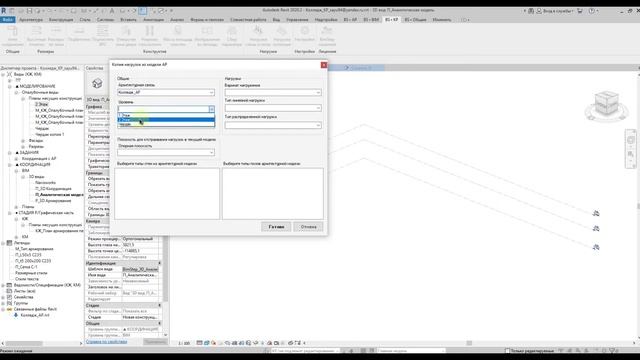This screenshot has width=640, height=360.
Task: Toggle the Только редактируемые checkbox
Action: pyautogui.click(x=507, y=351)
